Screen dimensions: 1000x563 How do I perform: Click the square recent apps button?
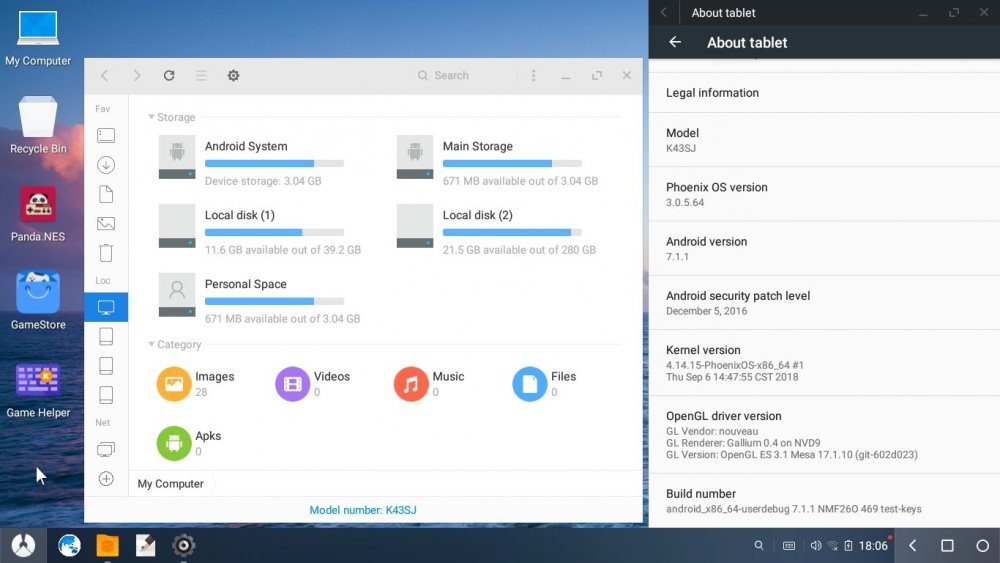pos(947,545)
